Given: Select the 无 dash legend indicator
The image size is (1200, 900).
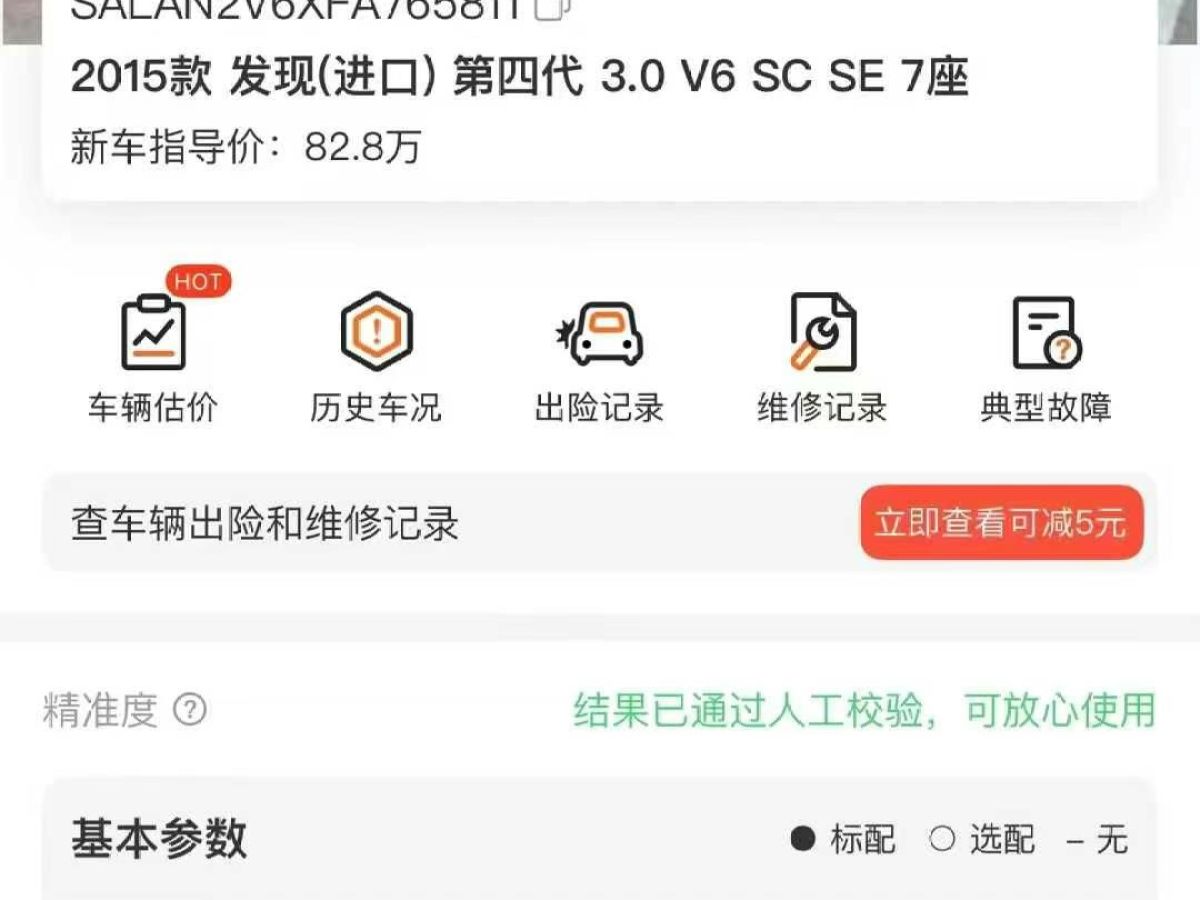Looking at the screenshot, I should [x=1075, y=839].
